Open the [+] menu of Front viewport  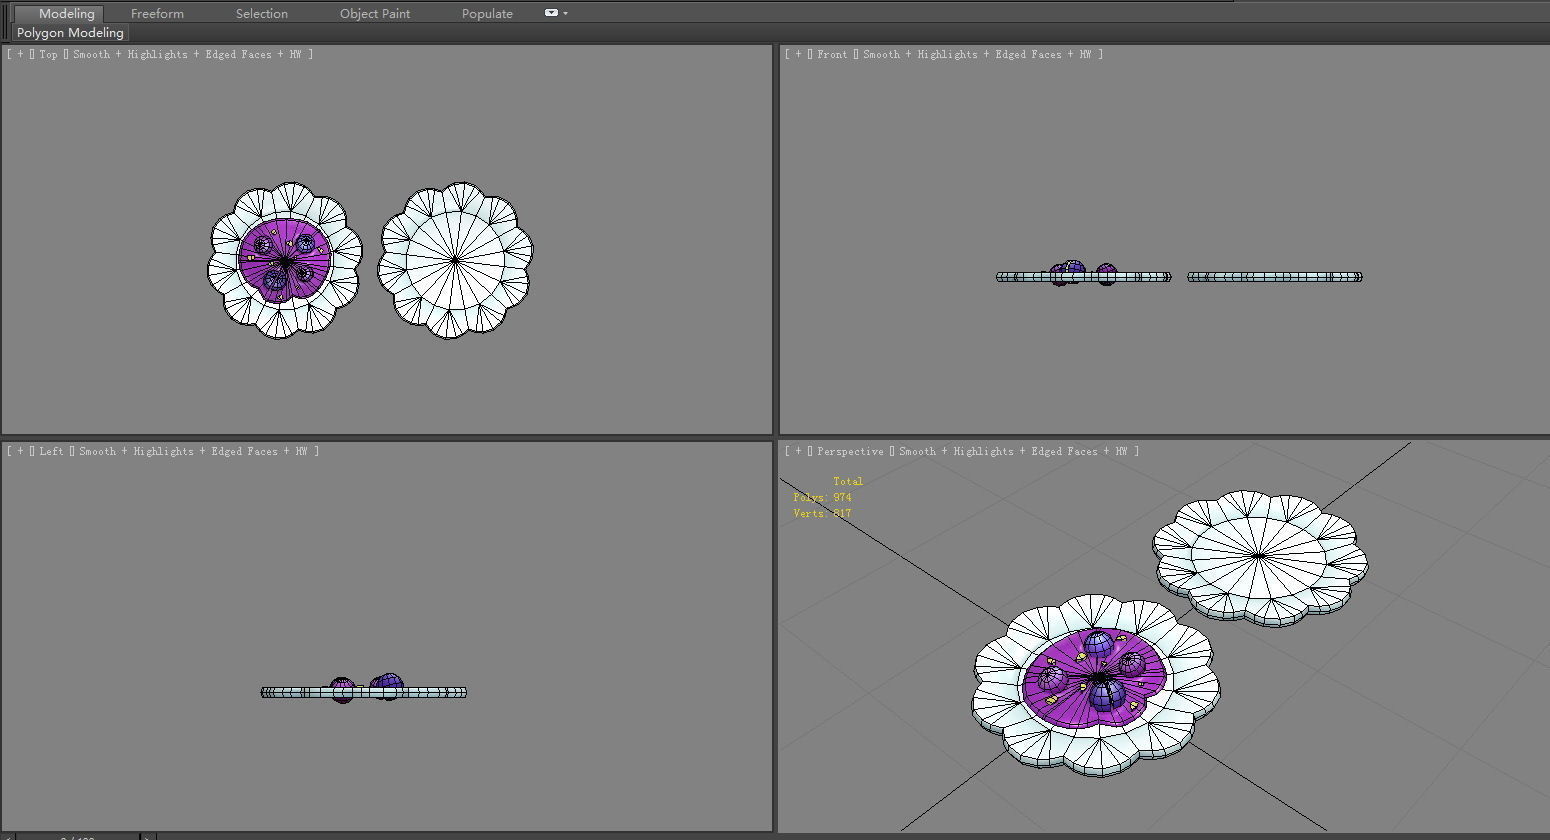(x=798, y=54)
